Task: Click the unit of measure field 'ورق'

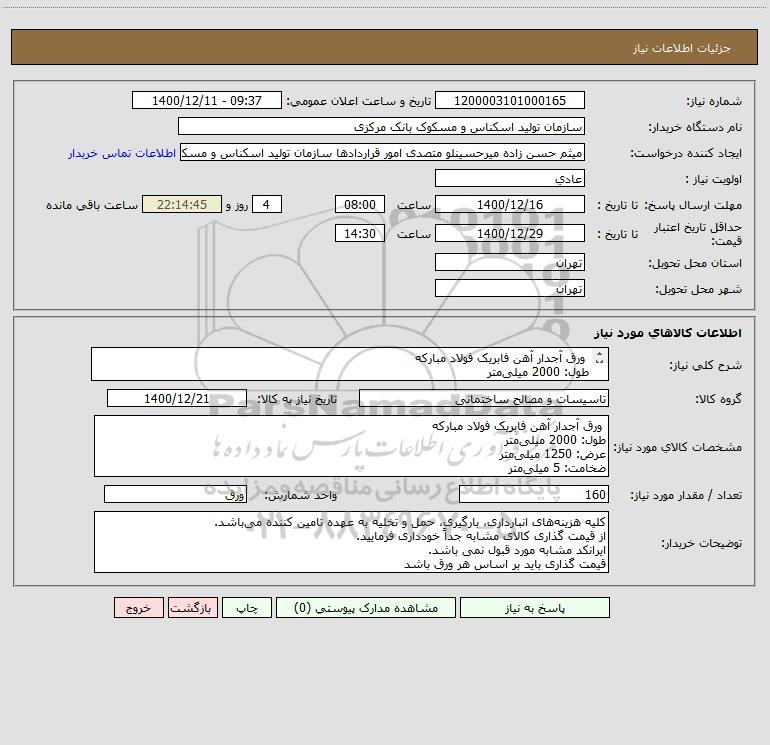Action: pos(175,494)
